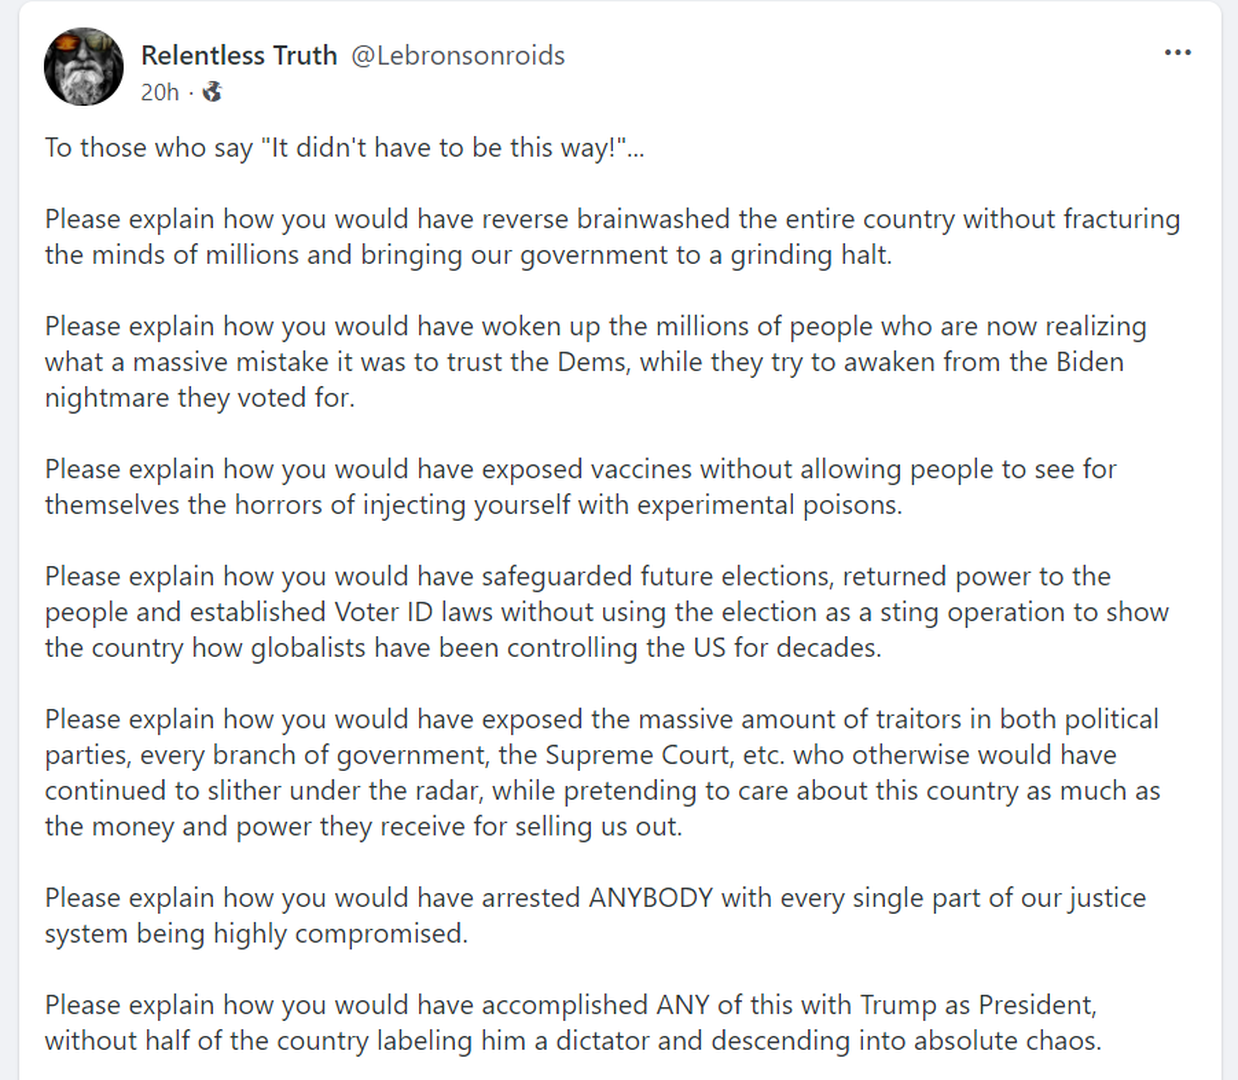
Task: Click the Relentless Truth display name
Action: tap(239, 55)
